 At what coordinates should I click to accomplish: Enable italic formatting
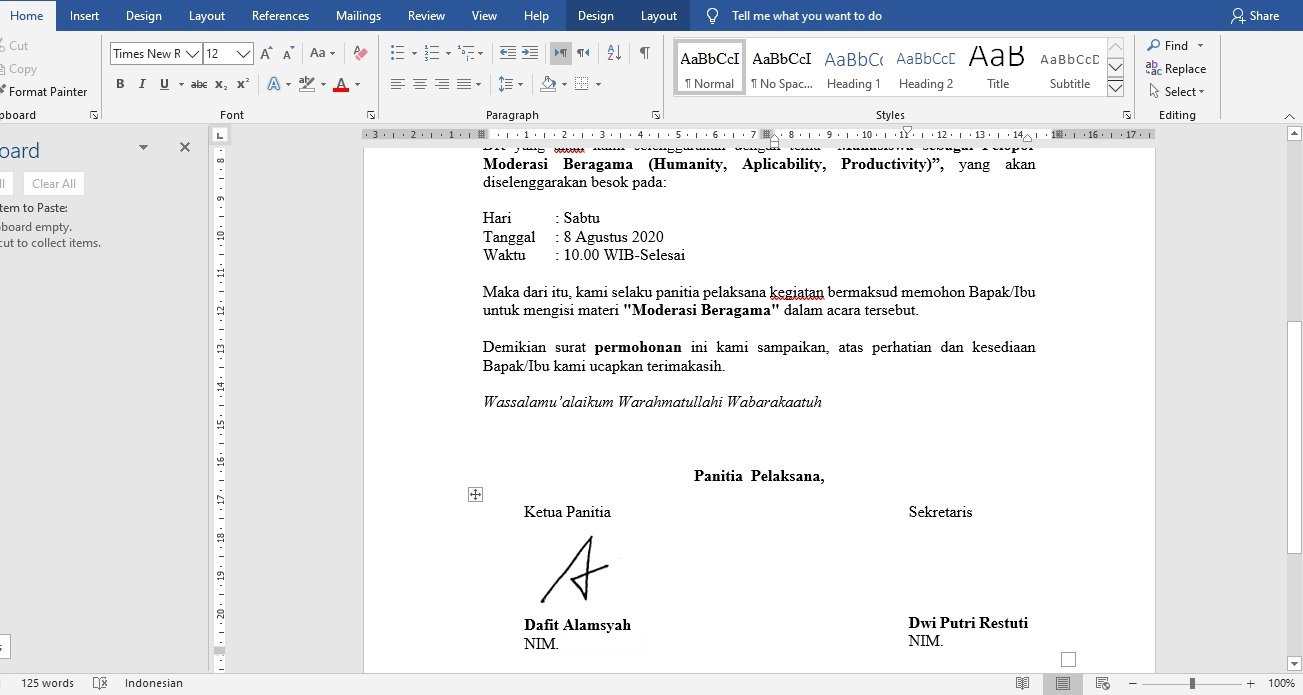(141, 85)
